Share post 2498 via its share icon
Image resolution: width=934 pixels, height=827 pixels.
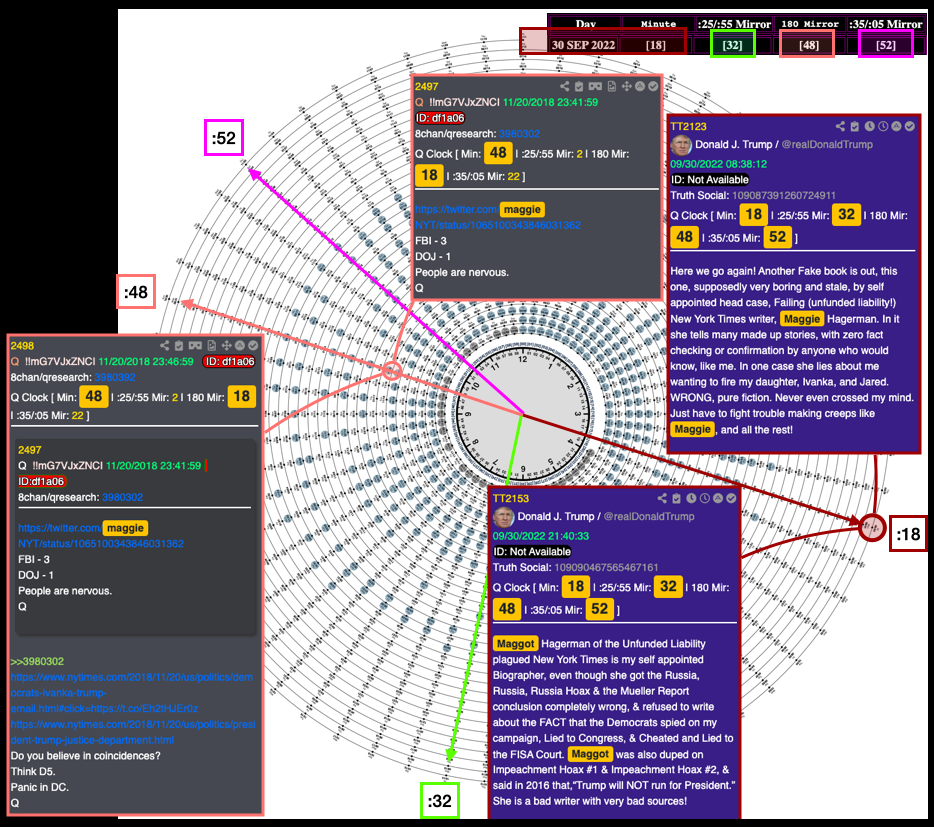tap(164, 345)
